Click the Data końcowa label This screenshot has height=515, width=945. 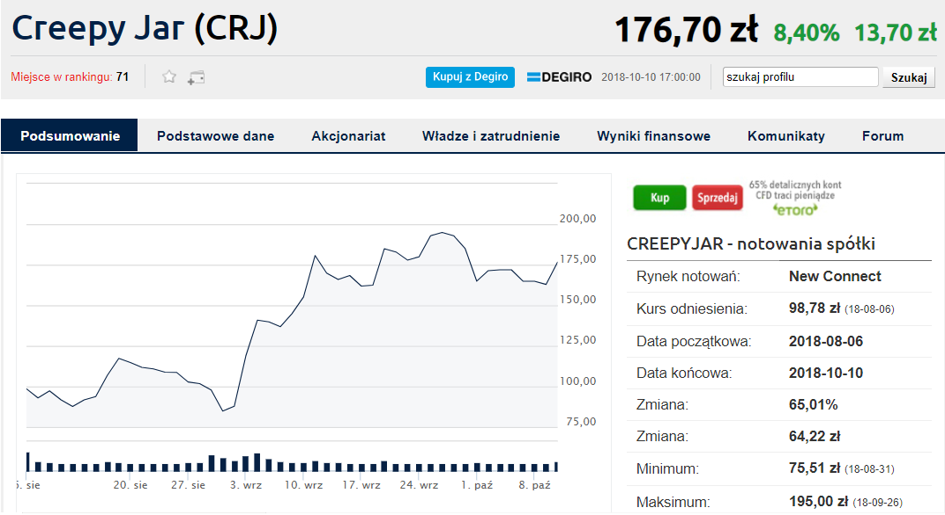coord(684,373)
